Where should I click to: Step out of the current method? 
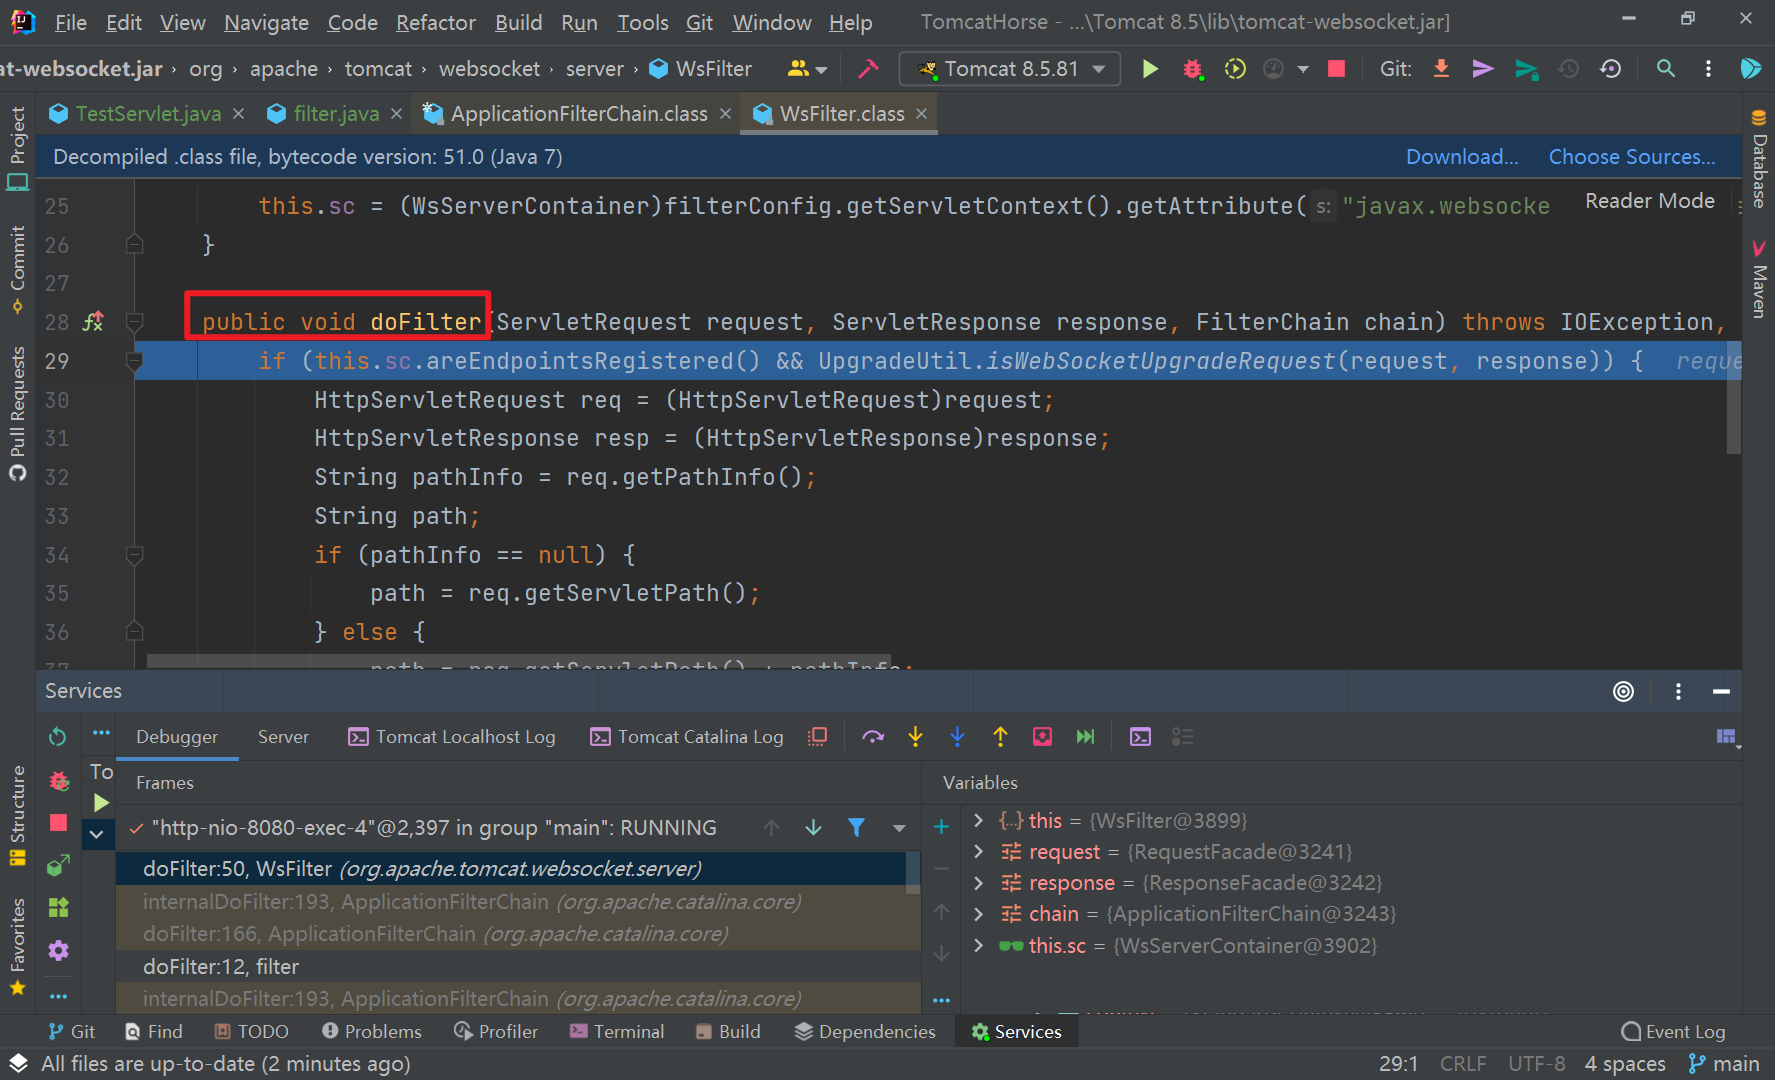point(1000,736)
